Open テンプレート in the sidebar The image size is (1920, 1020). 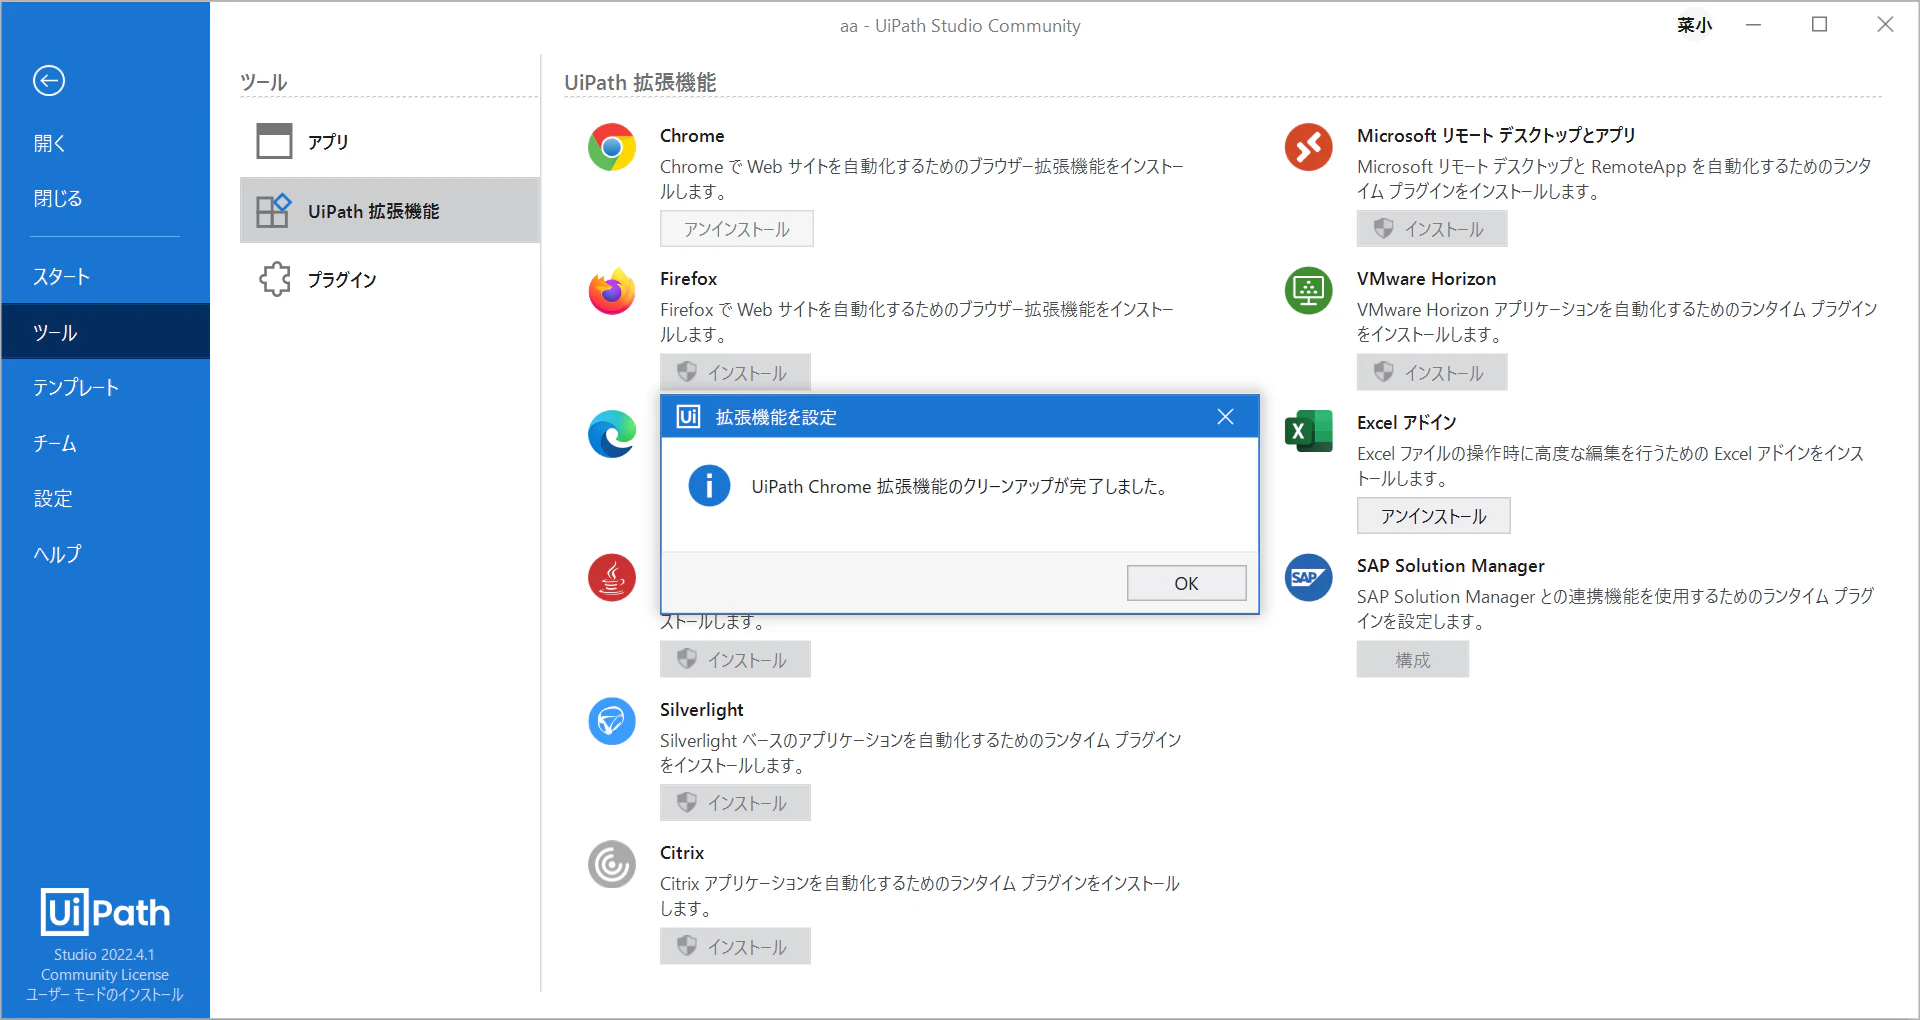[x=105, y=387]
